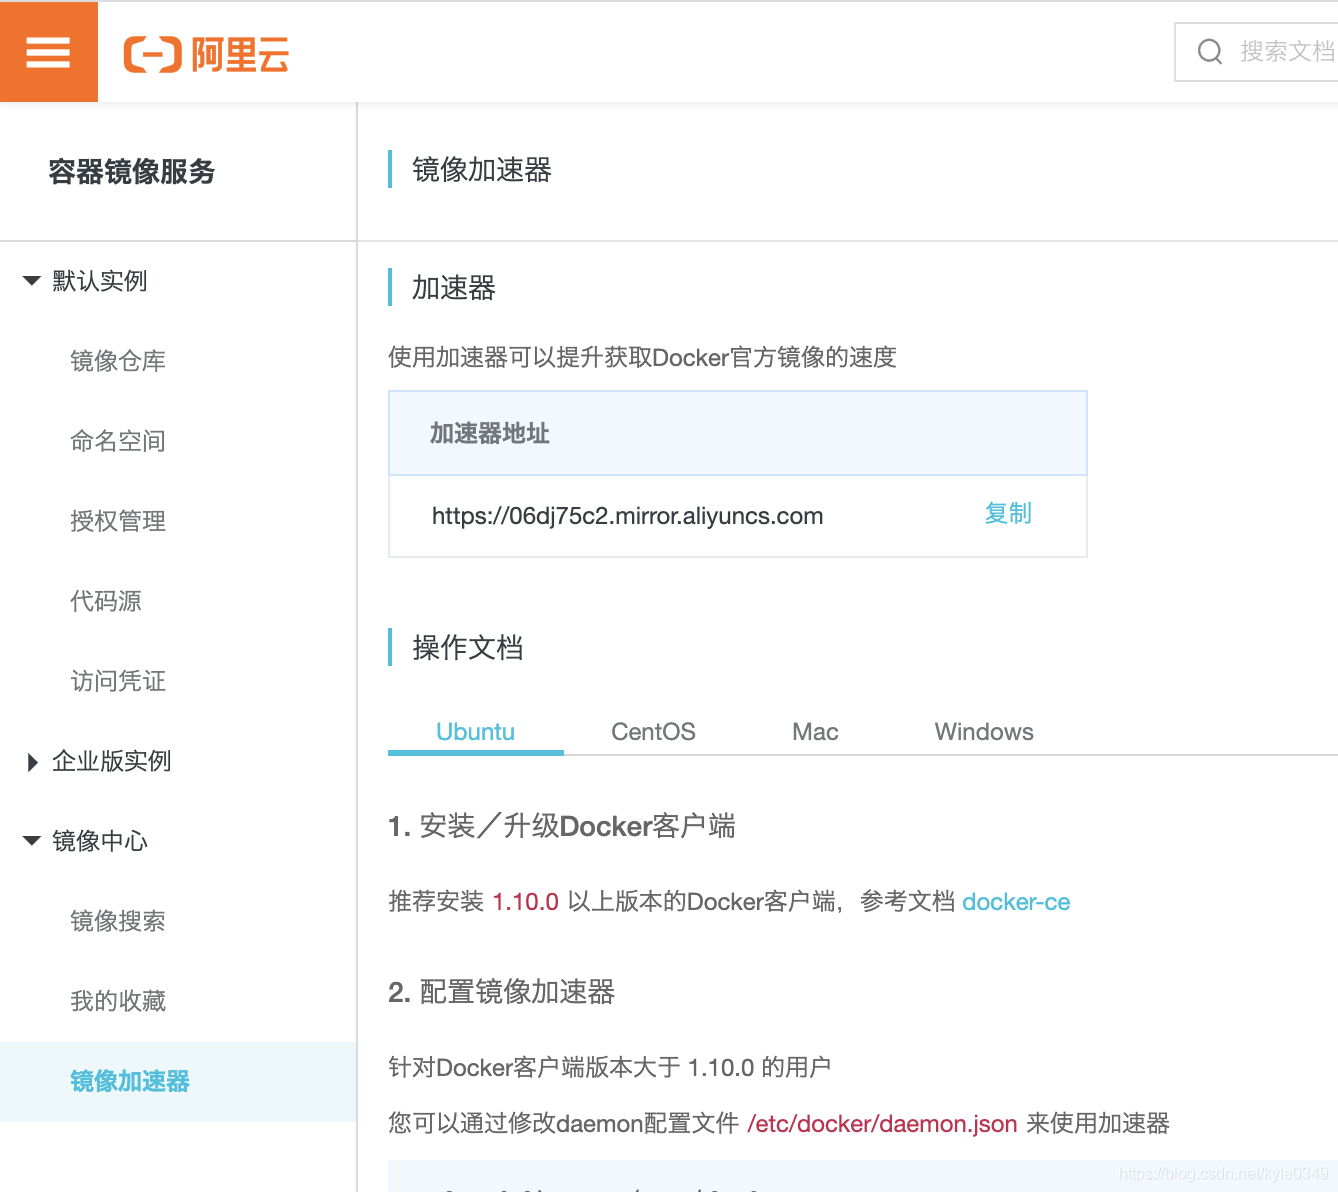This screenshot has width=1338, height=1192.
Task: Click the 1. 安装／升级Docker客户端 heading
Action: tap(562, 826)
